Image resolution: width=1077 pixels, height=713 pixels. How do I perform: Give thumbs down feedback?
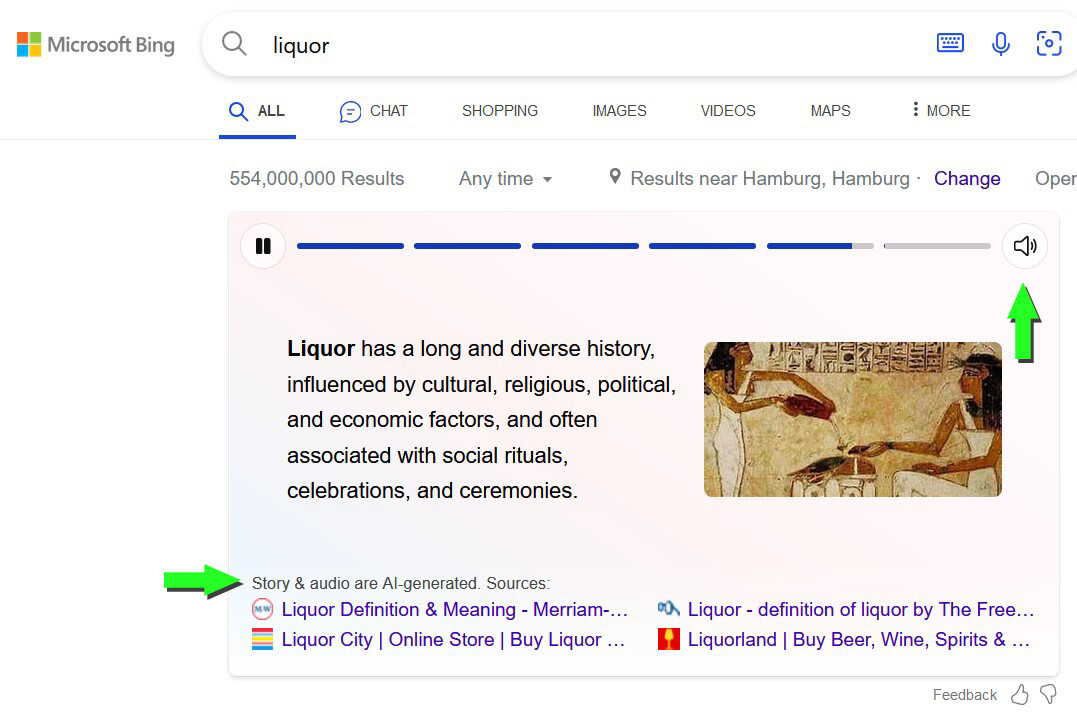coord(1049,694)
